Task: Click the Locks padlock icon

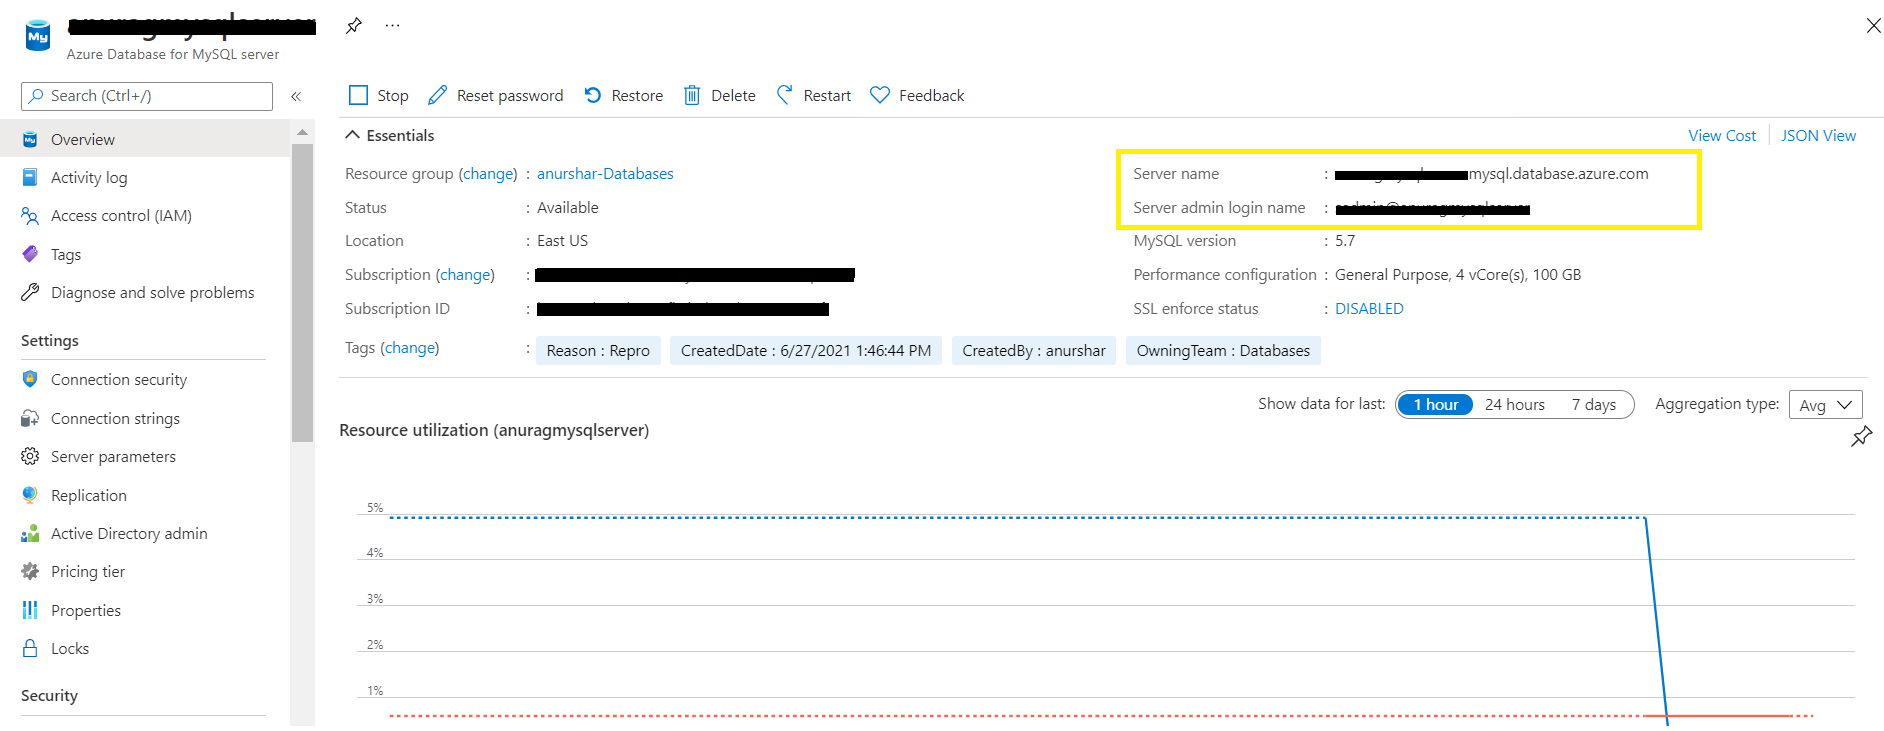Action: [x=30, y=648]
